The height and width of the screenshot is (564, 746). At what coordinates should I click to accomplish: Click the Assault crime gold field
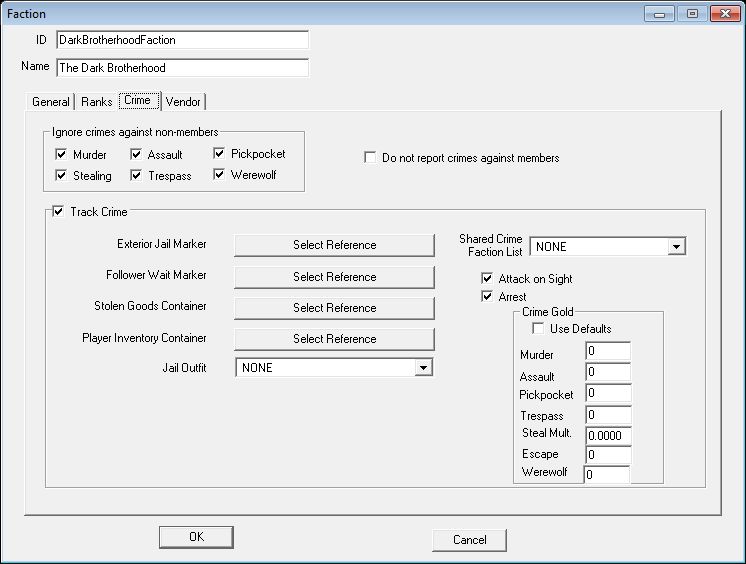point(608,372)
